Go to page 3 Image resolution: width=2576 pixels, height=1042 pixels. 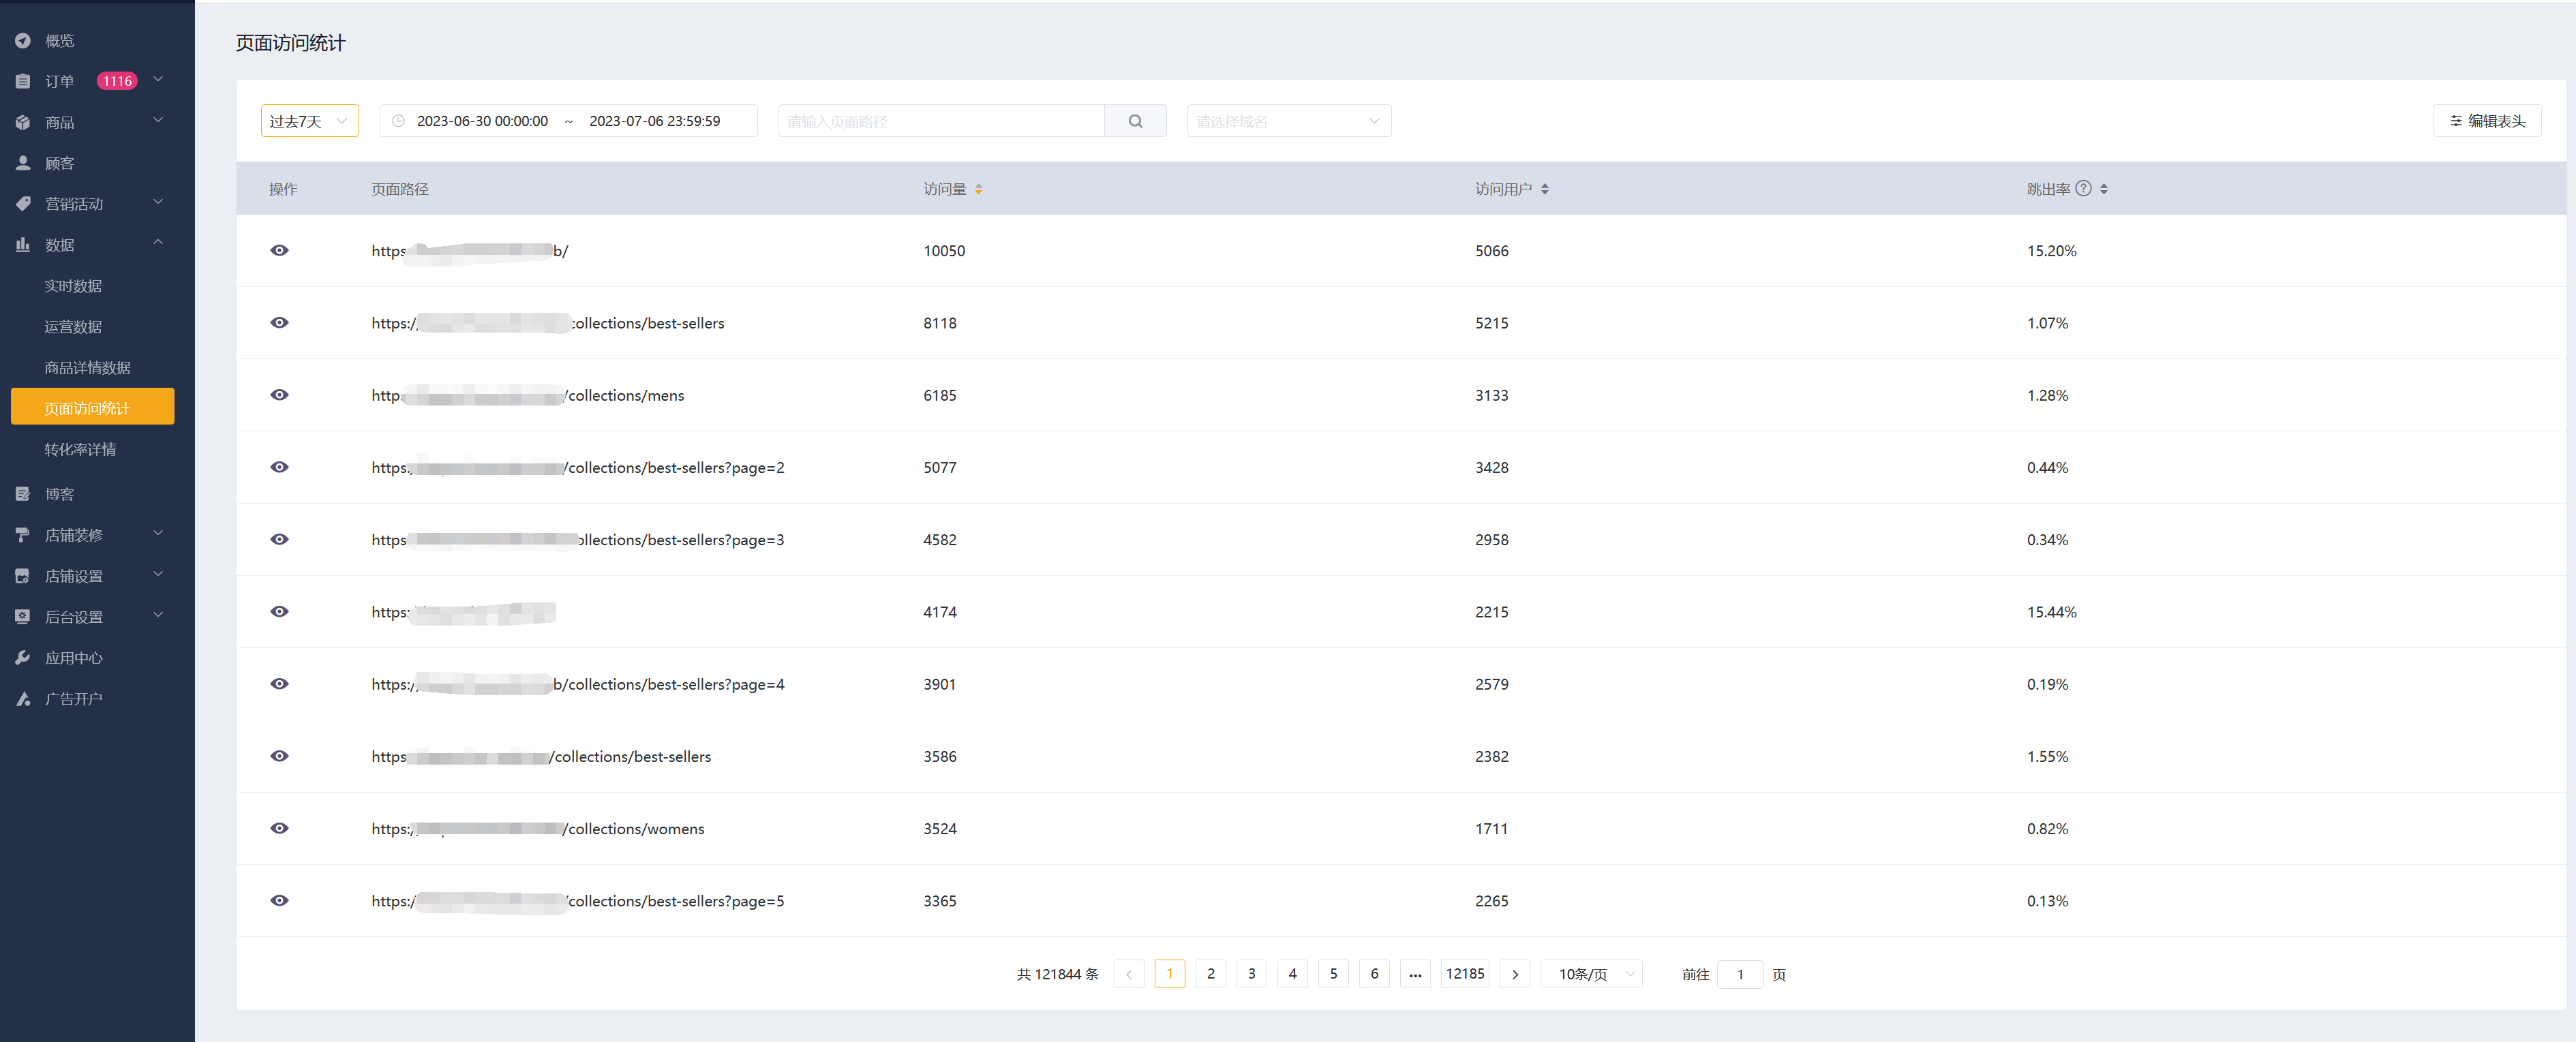tap(1252, 974)
